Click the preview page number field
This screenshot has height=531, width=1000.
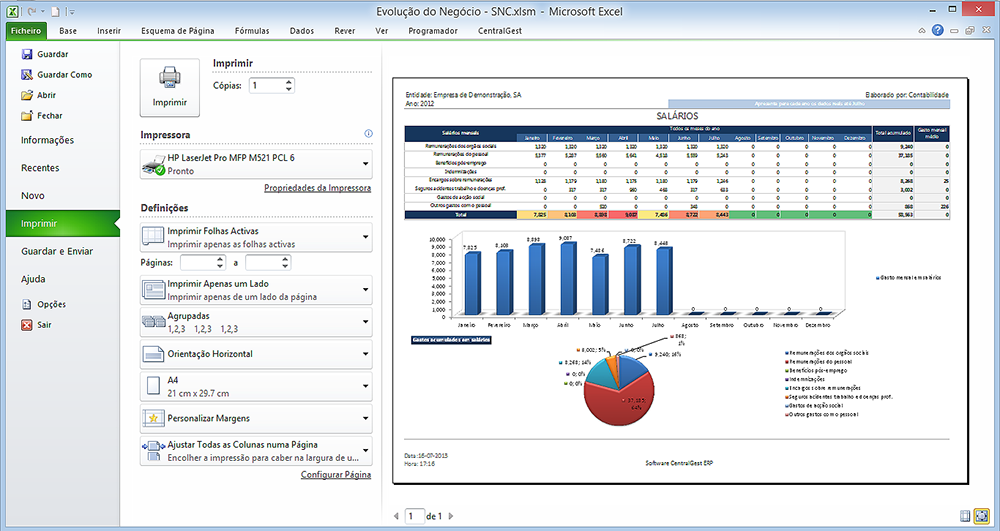coord(415,516)
